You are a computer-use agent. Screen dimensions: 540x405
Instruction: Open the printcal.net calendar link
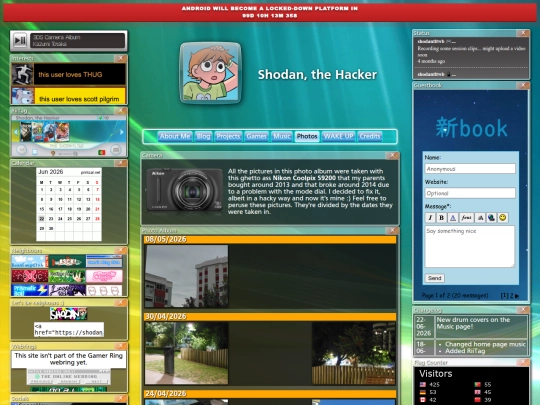click(x=91, y=172)
